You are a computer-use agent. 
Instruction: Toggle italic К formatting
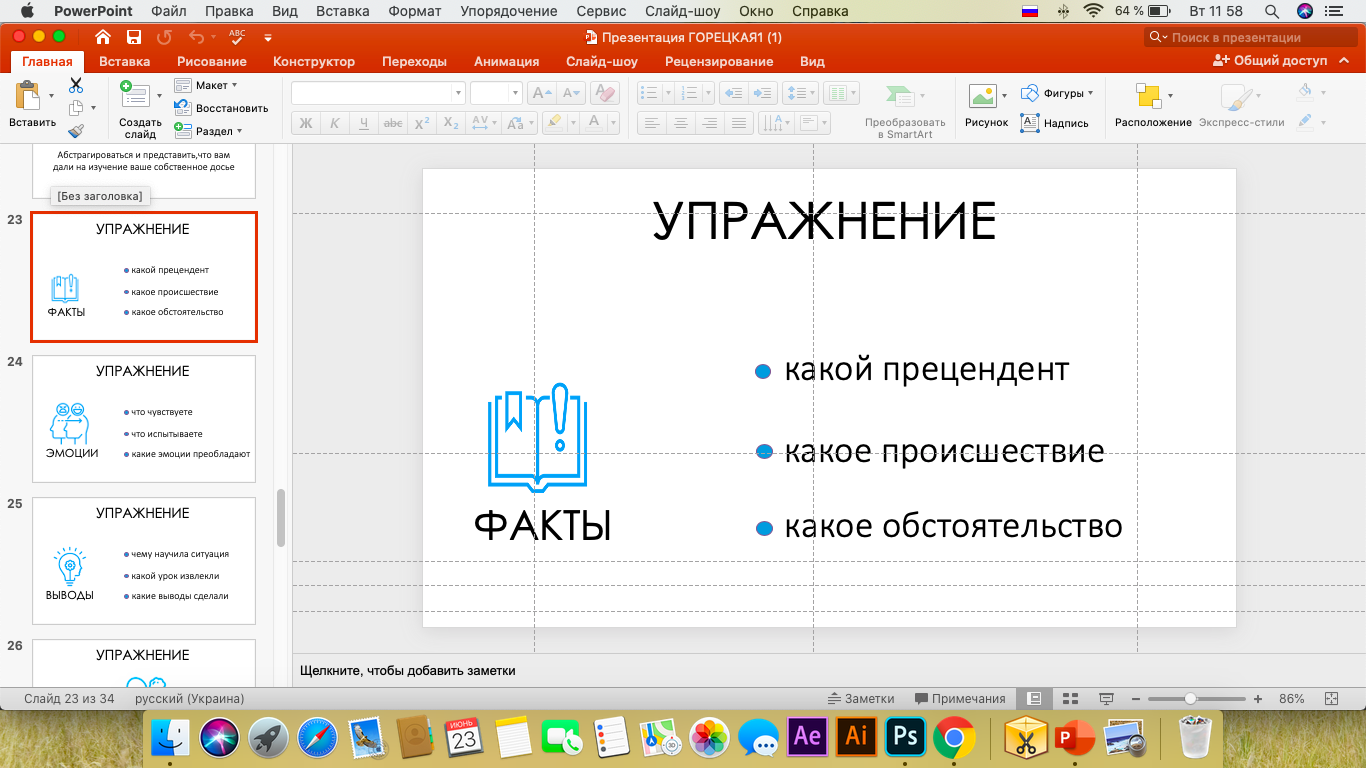335,124
